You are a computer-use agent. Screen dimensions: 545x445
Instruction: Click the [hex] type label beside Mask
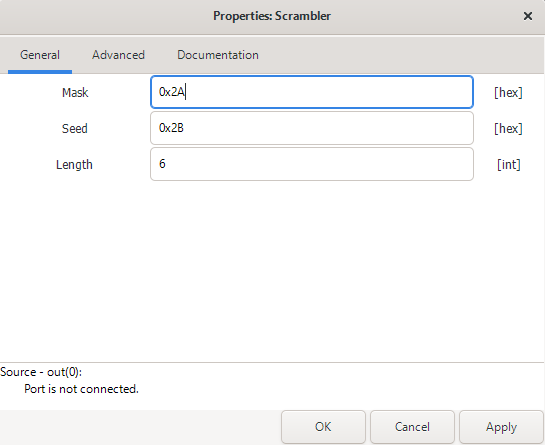(508, 92)
